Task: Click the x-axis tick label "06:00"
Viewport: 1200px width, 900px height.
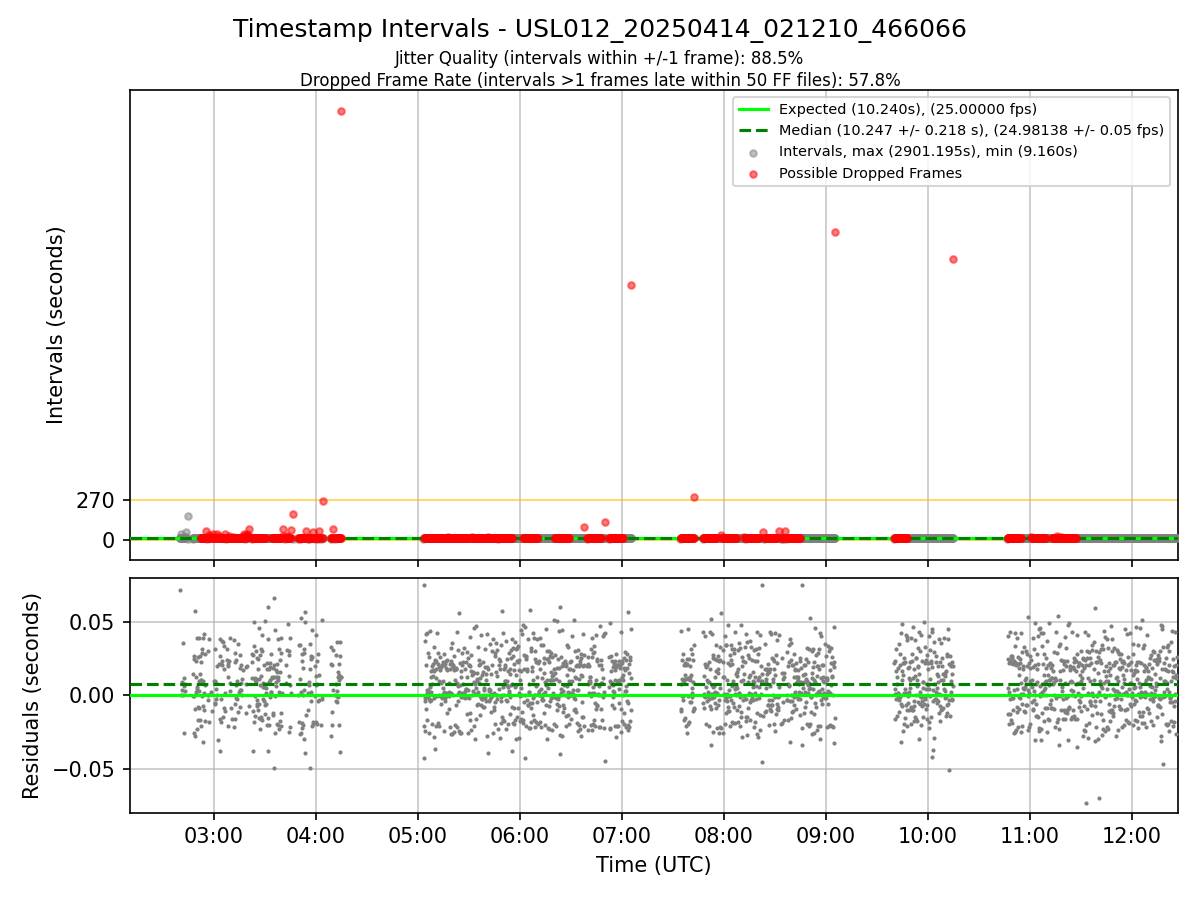Action: (520, 835)
